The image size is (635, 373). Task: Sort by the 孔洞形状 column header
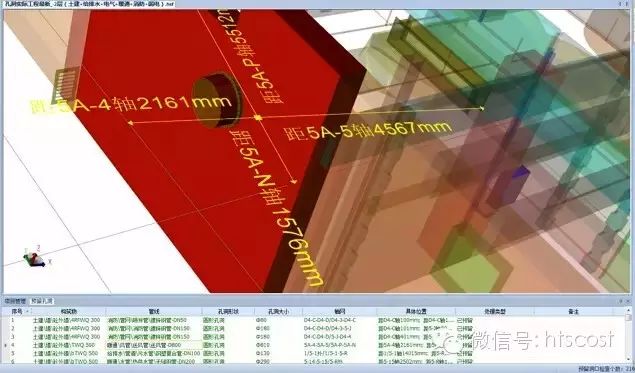point(228,311)
